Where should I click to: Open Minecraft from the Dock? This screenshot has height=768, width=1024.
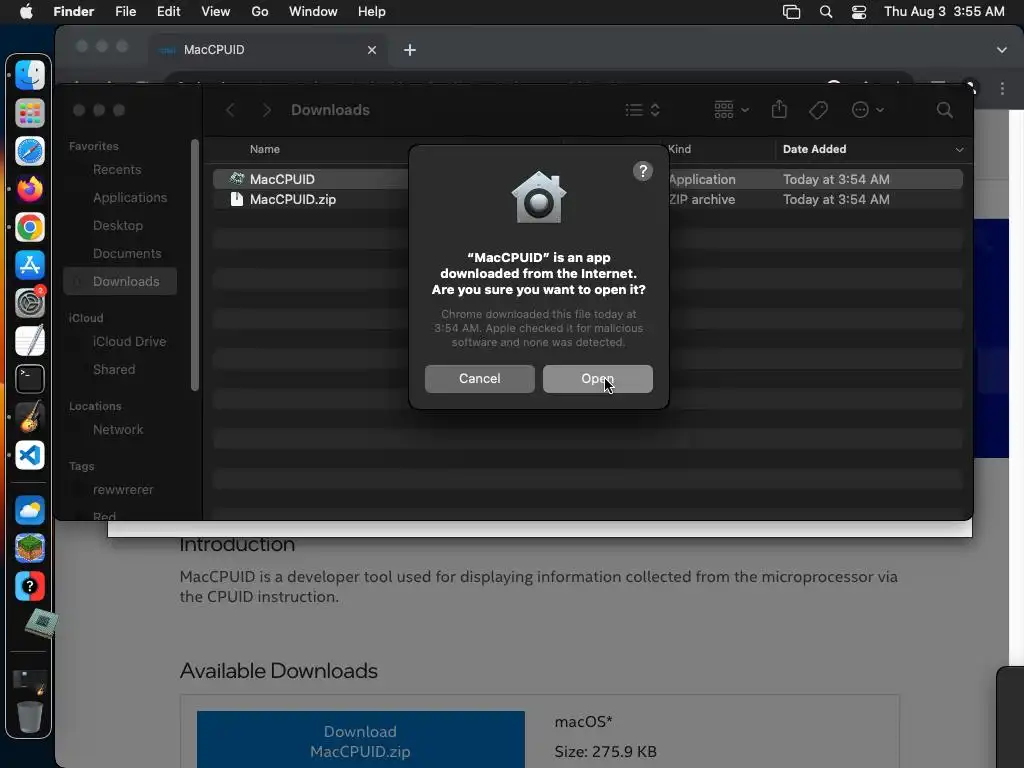click(29, 548)
